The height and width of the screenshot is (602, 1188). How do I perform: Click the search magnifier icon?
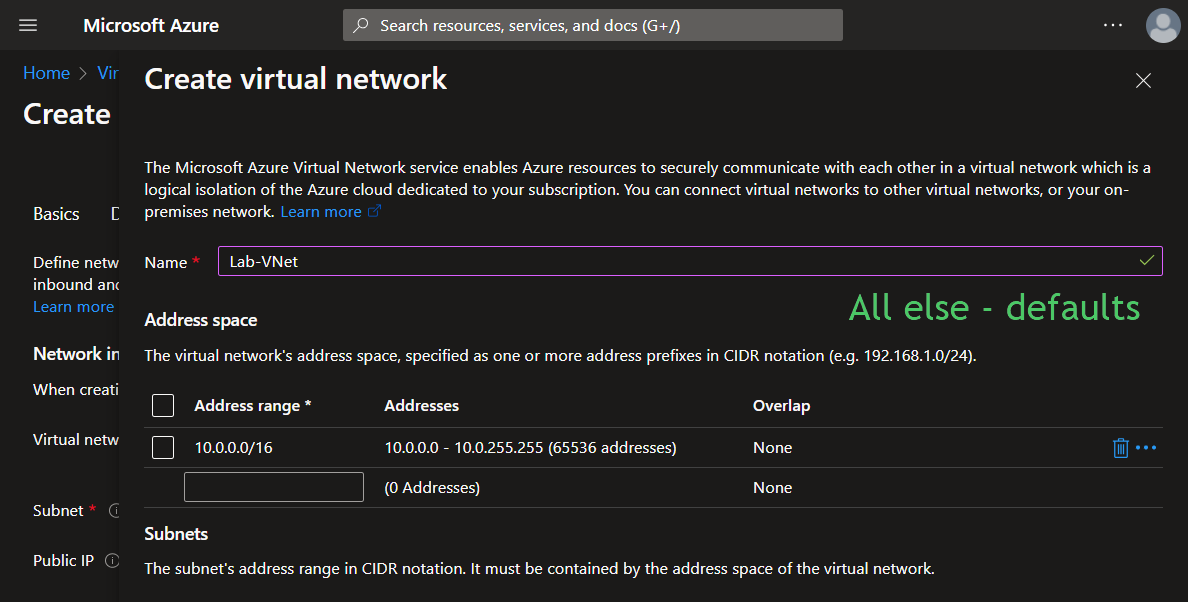[361, 26]
